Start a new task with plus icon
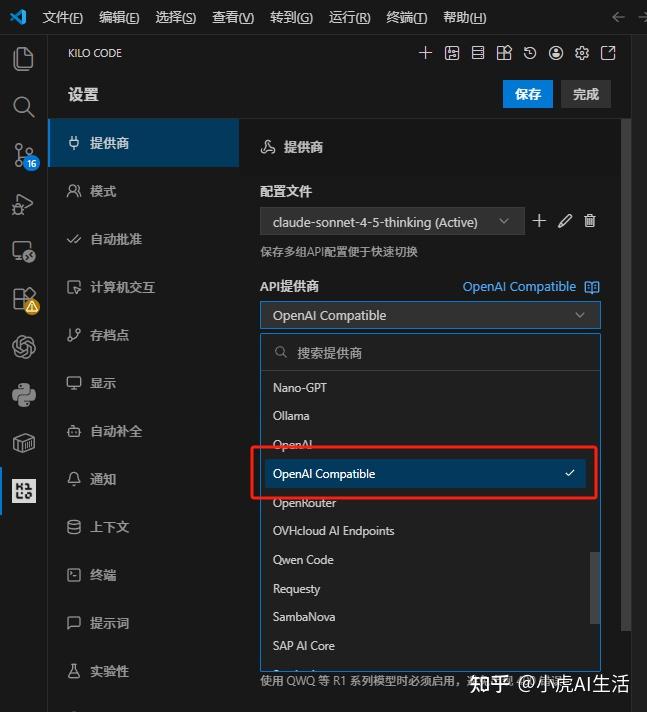The width and height of the screenshot is (647, 712). (425, 53)
